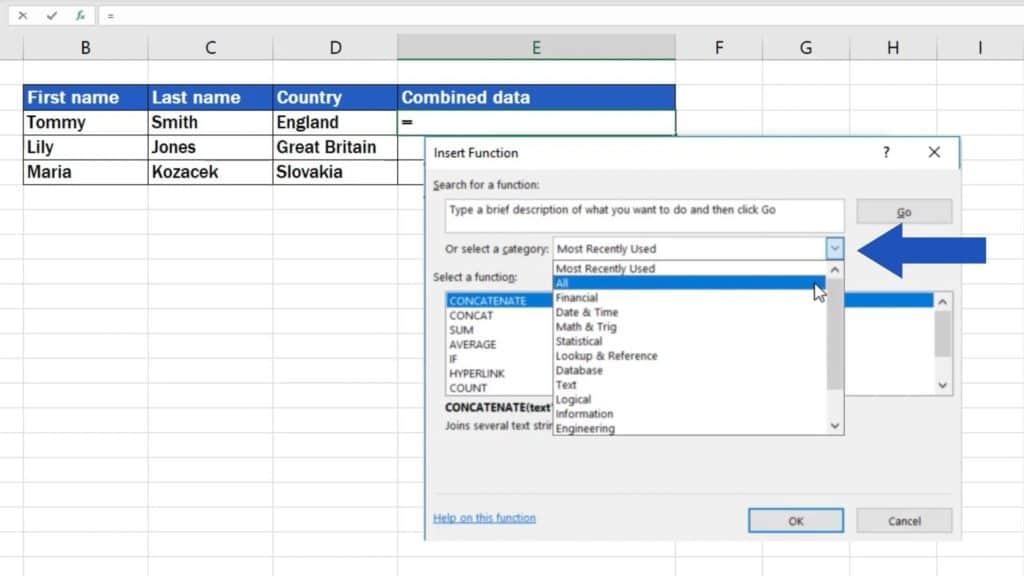Image resolution: width=1024 pixels, height=576 pixels.
Task: Choose 'Information' category option
Action: [689, 413]
